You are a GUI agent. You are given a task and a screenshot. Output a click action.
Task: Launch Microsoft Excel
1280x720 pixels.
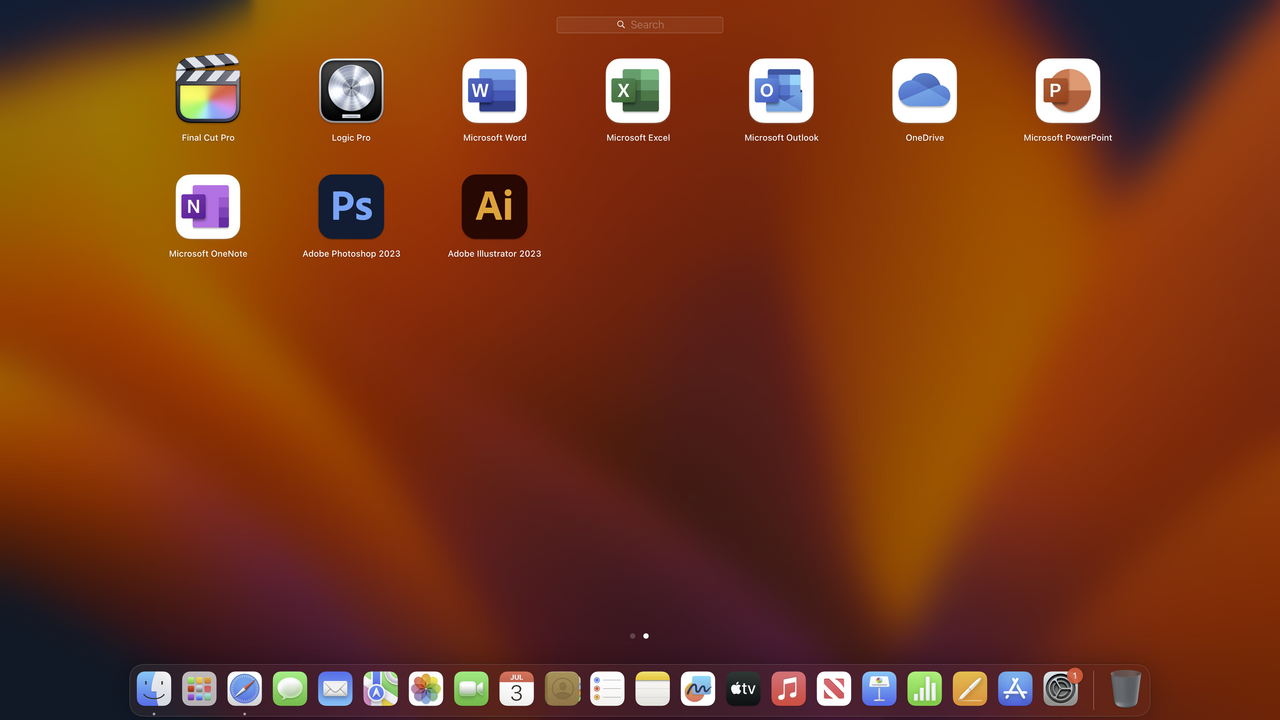(x=638, y=90)
